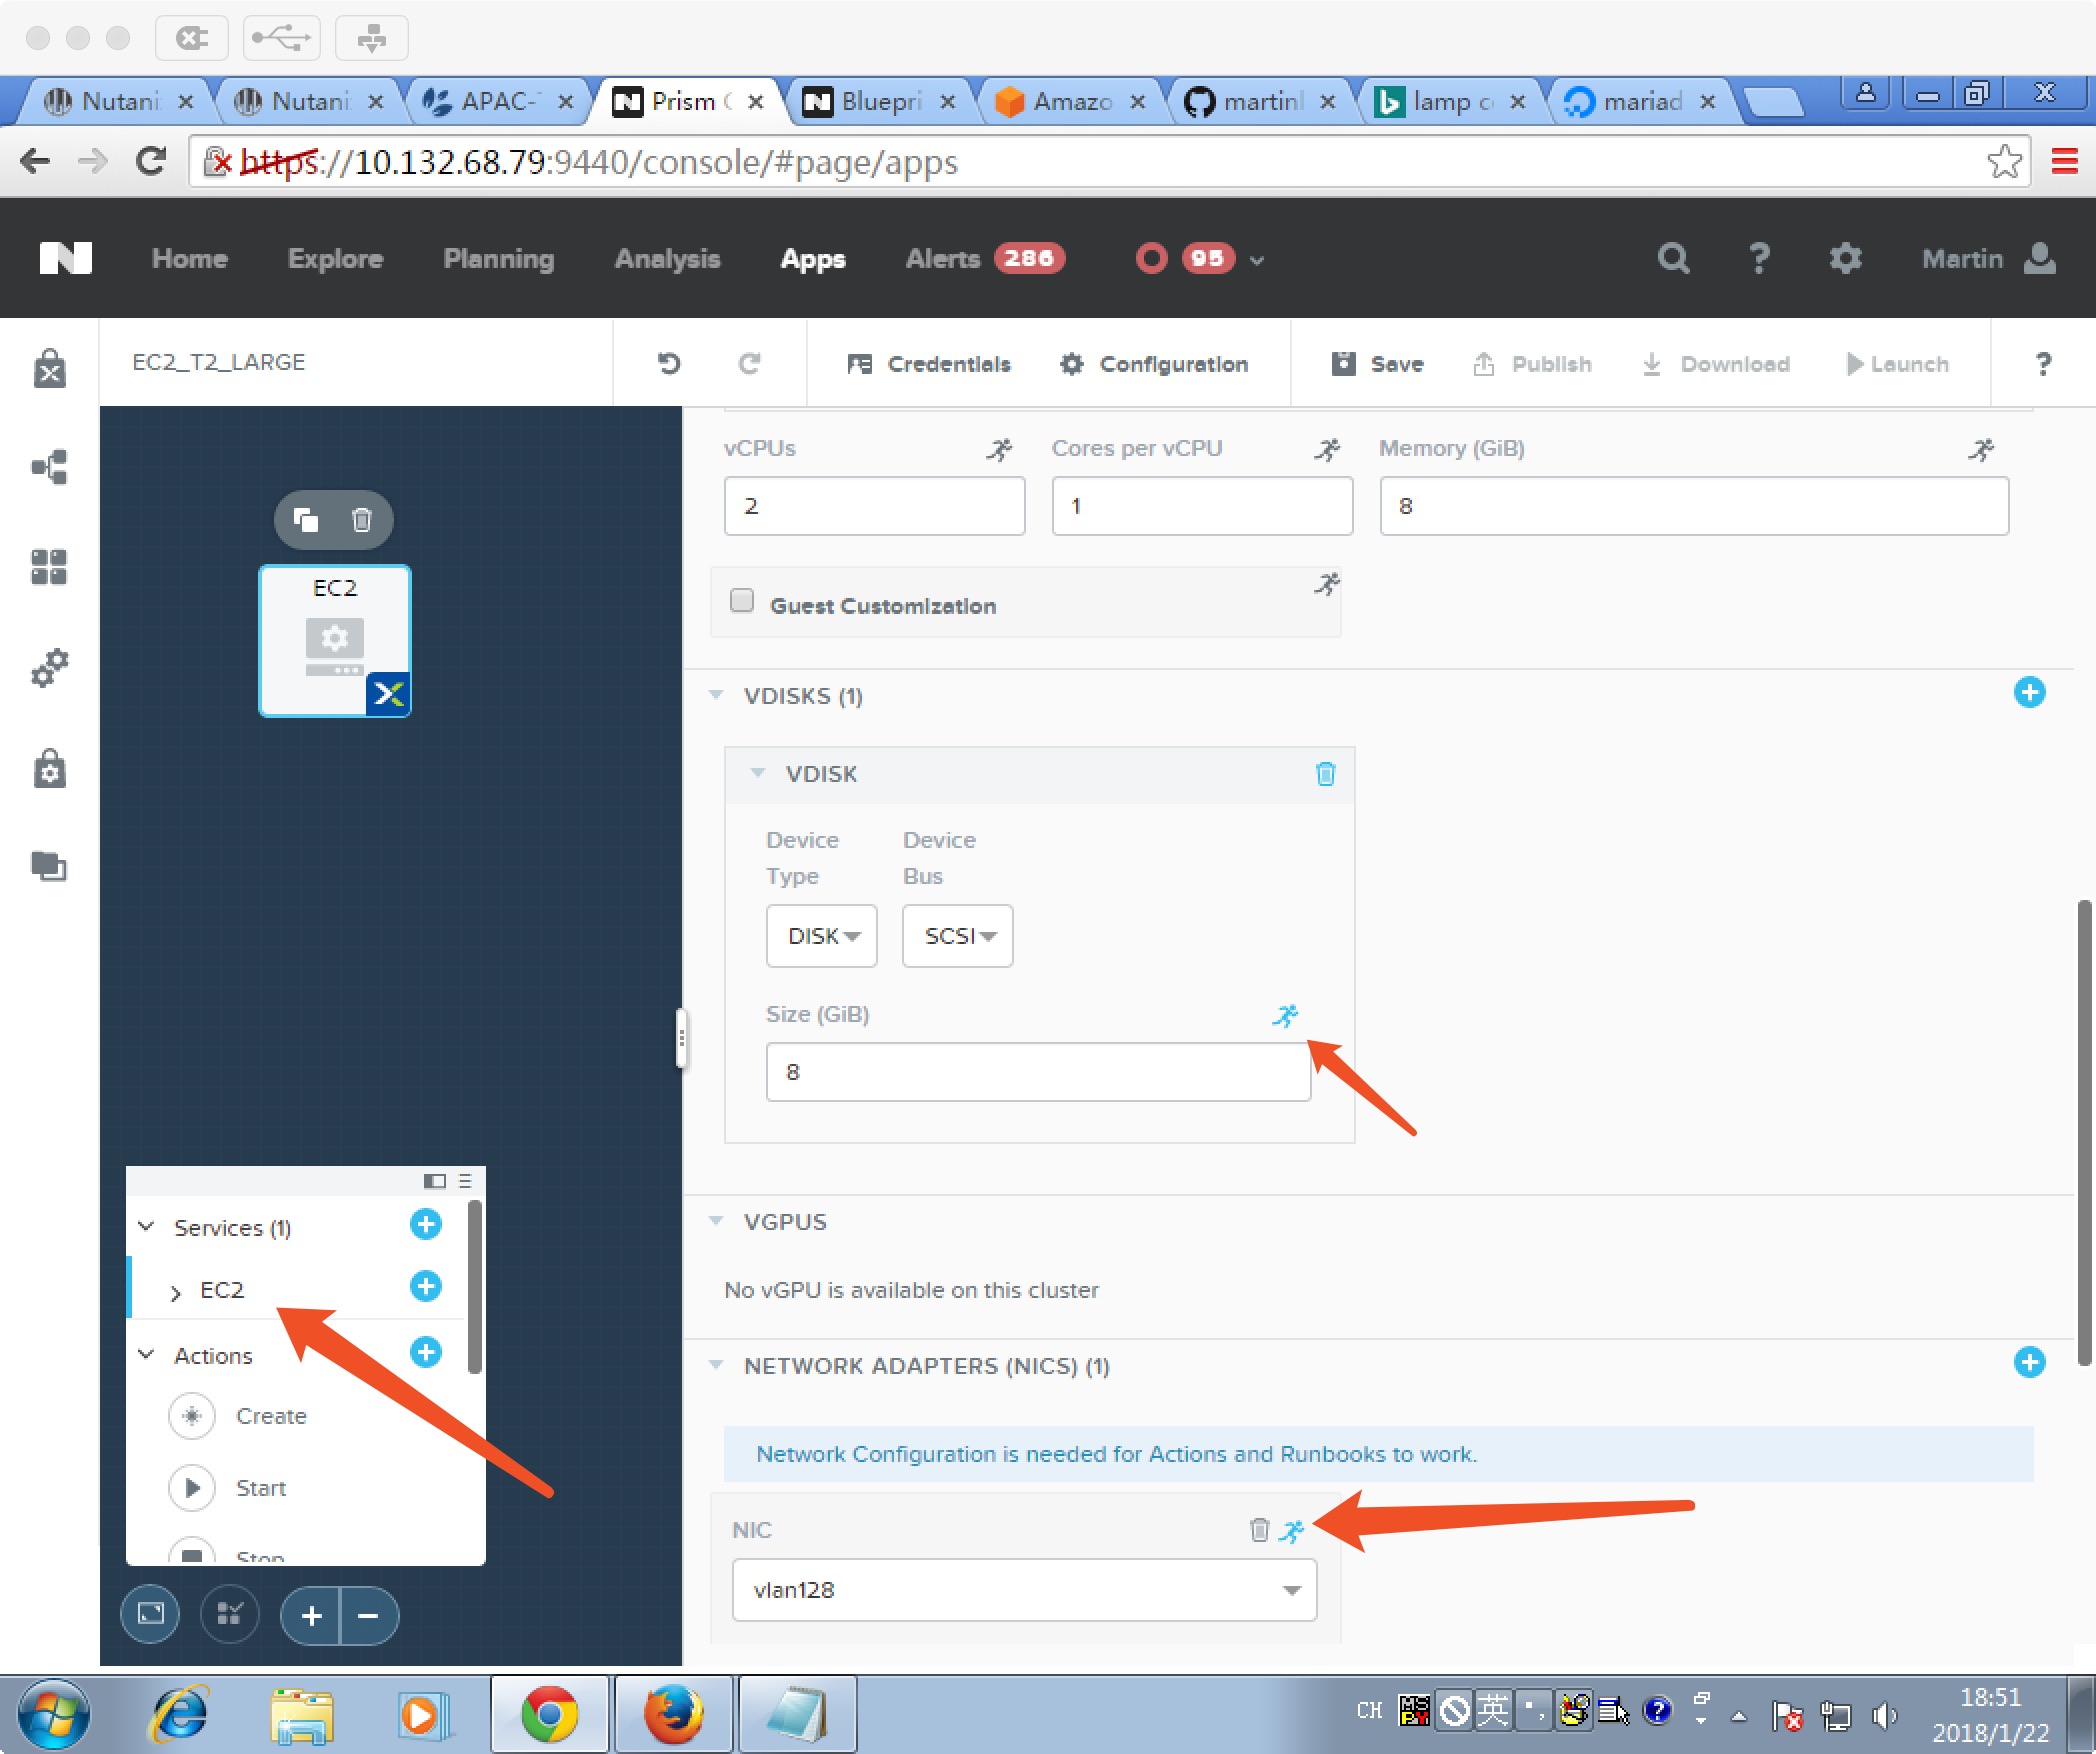
Task: Go to Home in navbar
Action: (x=190, y=258)
